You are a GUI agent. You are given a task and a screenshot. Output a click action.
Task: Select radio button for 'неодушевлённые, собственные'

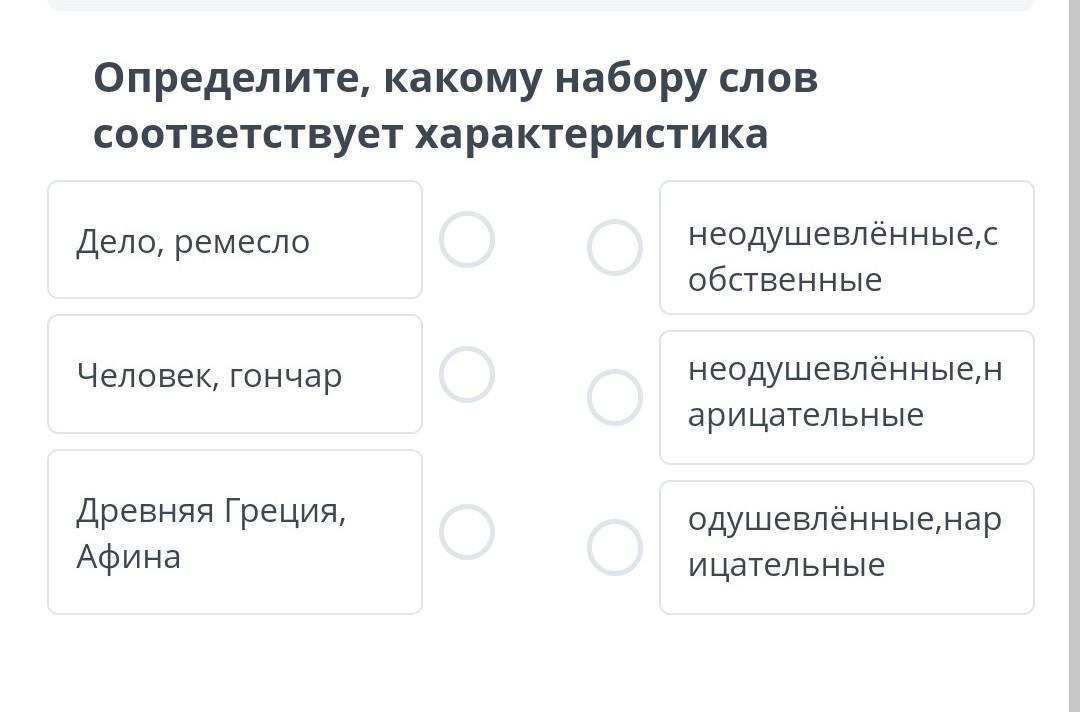615,248
